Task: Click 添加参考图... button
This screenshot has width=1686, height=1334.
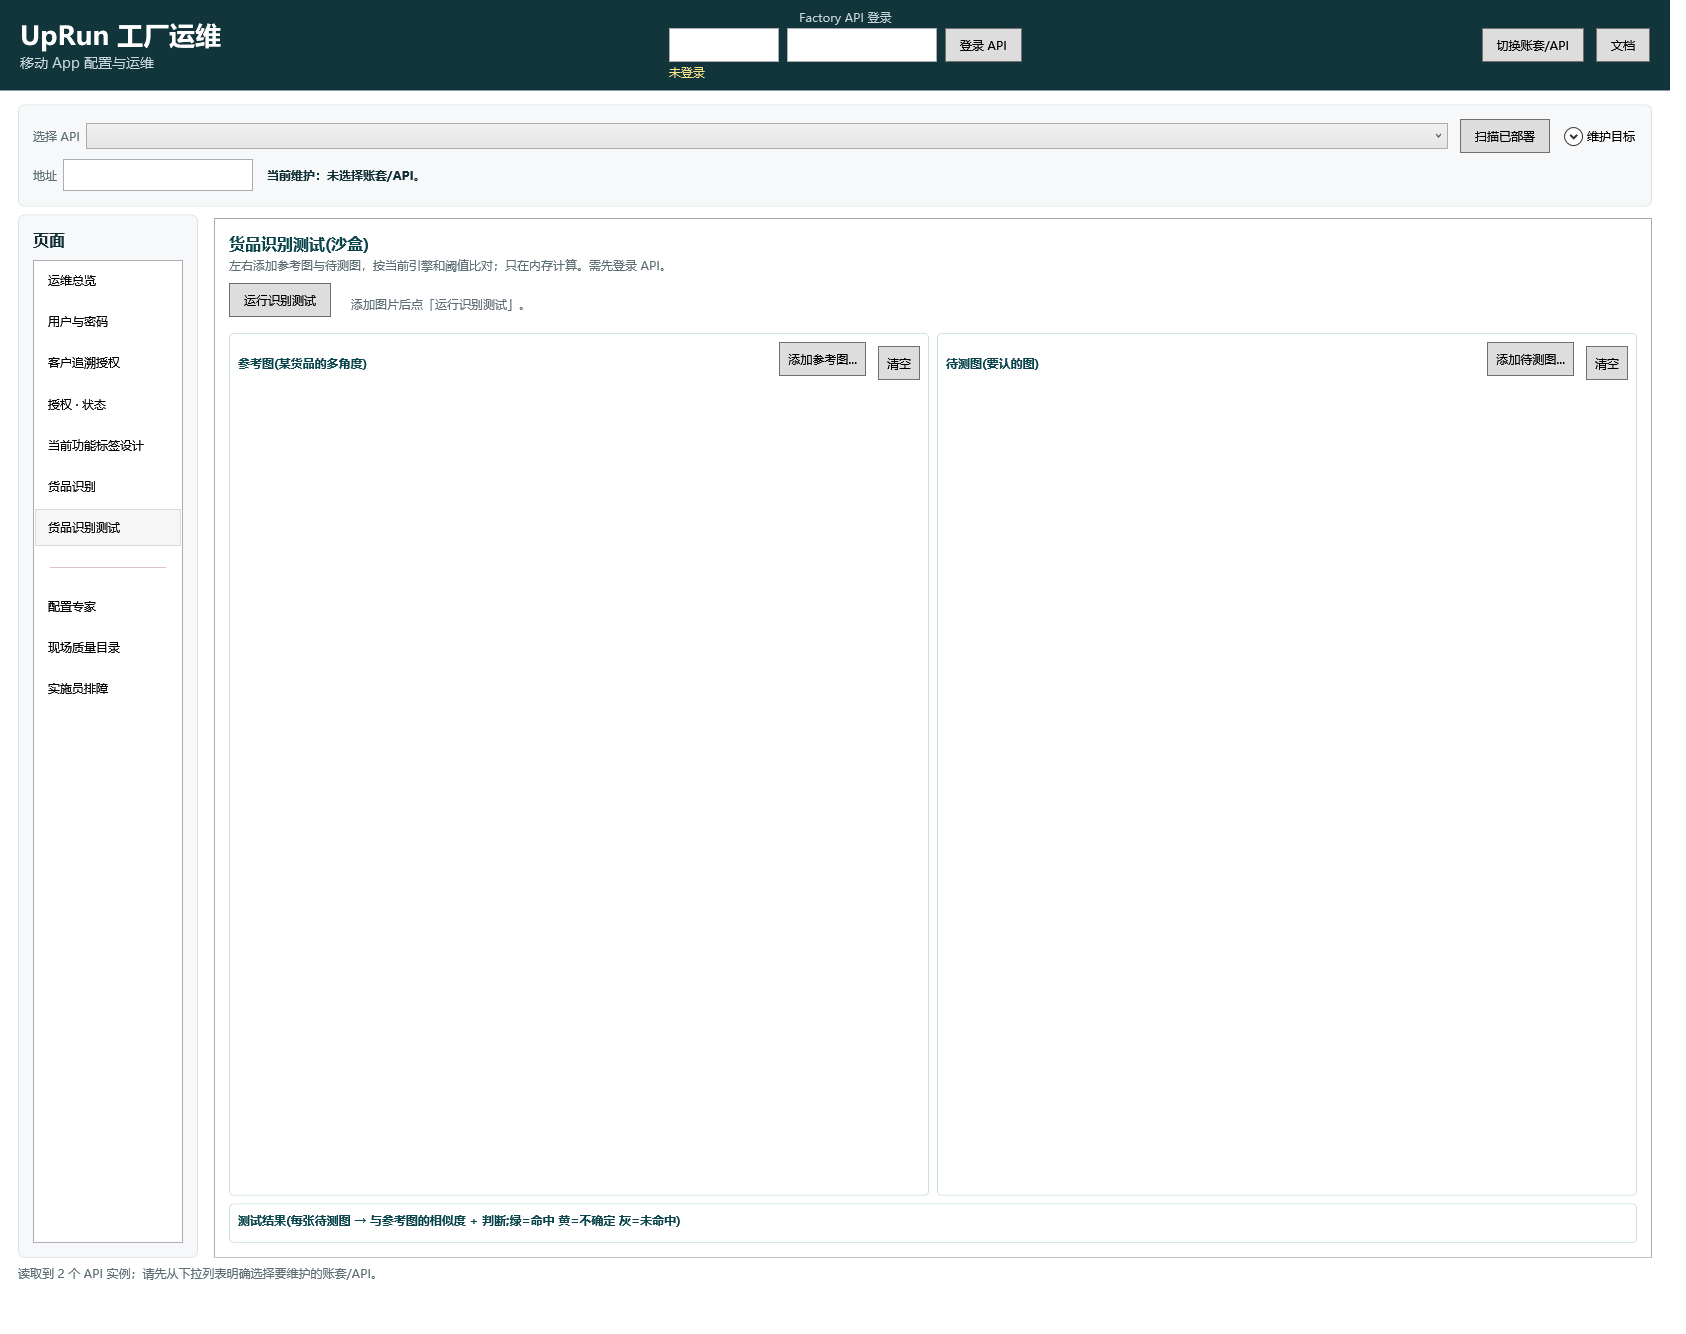Action: point(822,359)
